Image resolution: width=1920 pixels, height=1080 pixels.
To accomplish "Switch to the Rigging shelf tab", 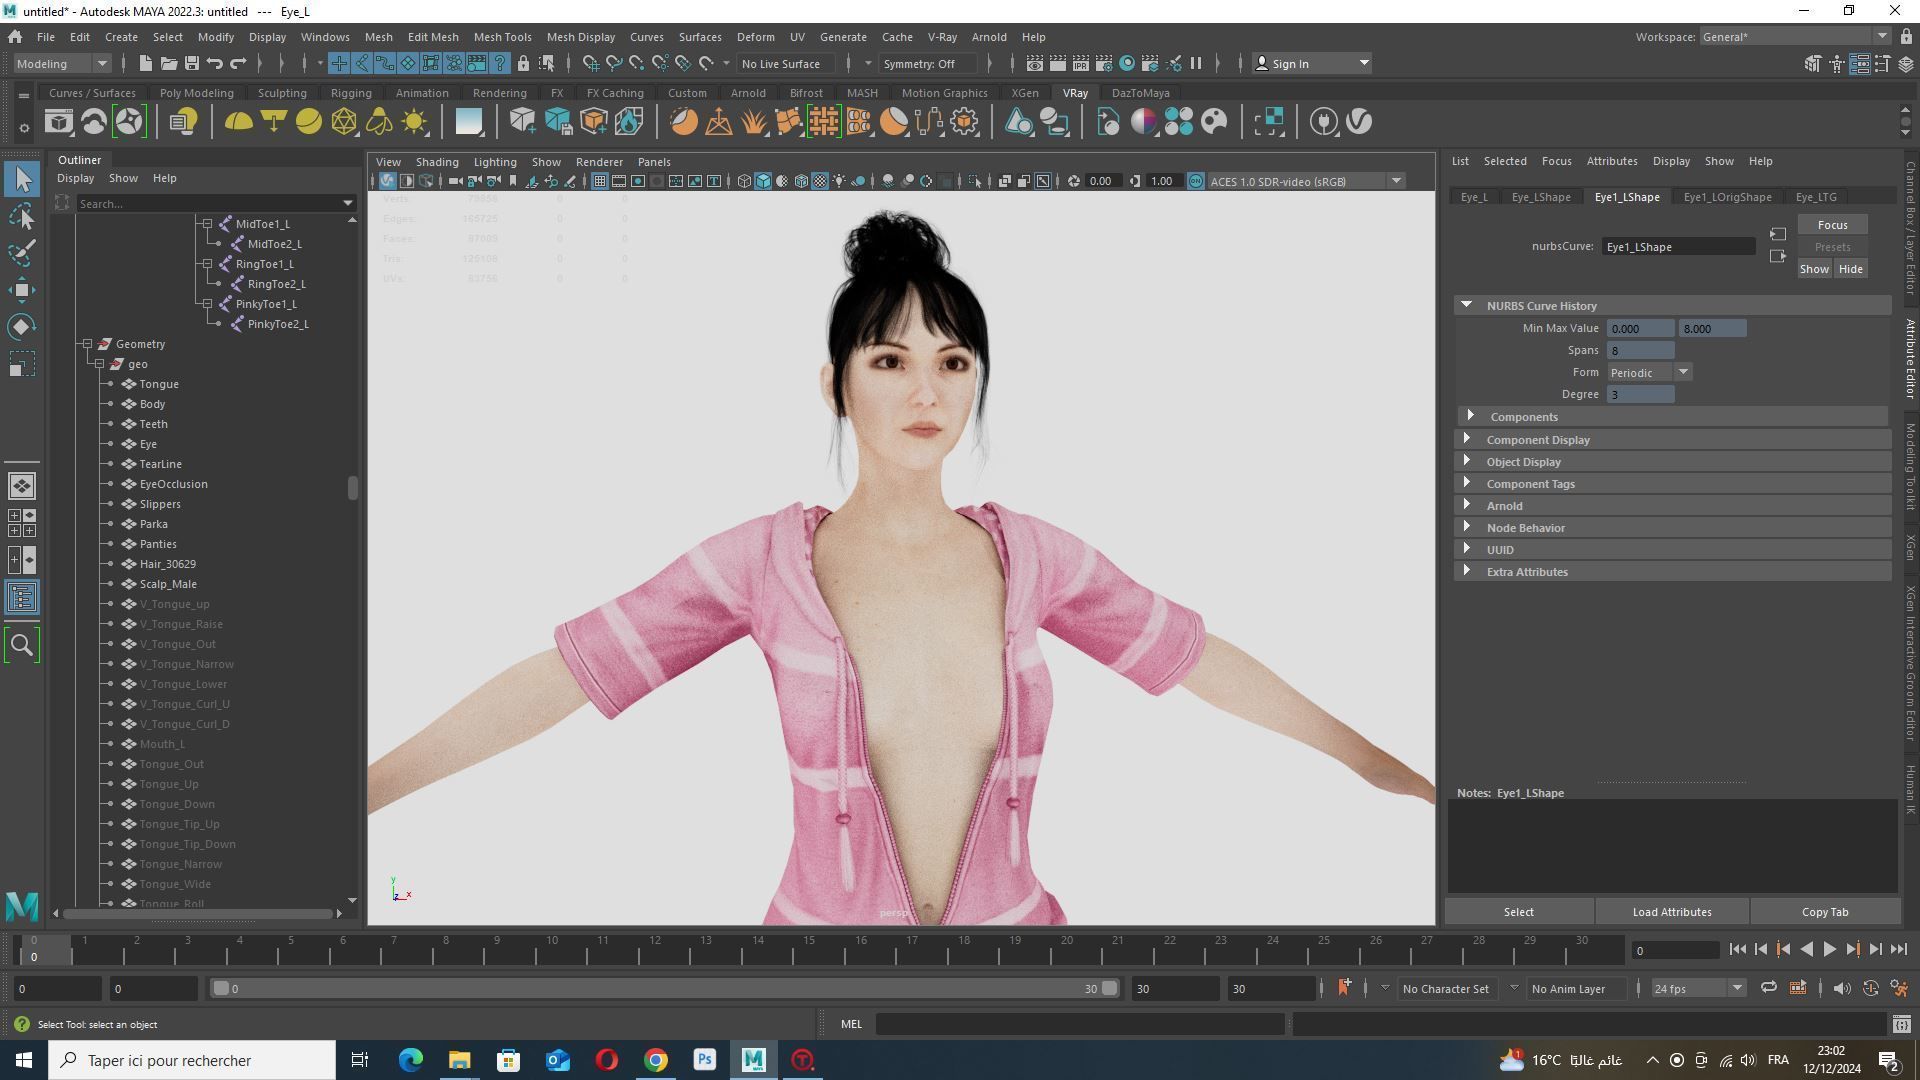I will tap(350, 93).
